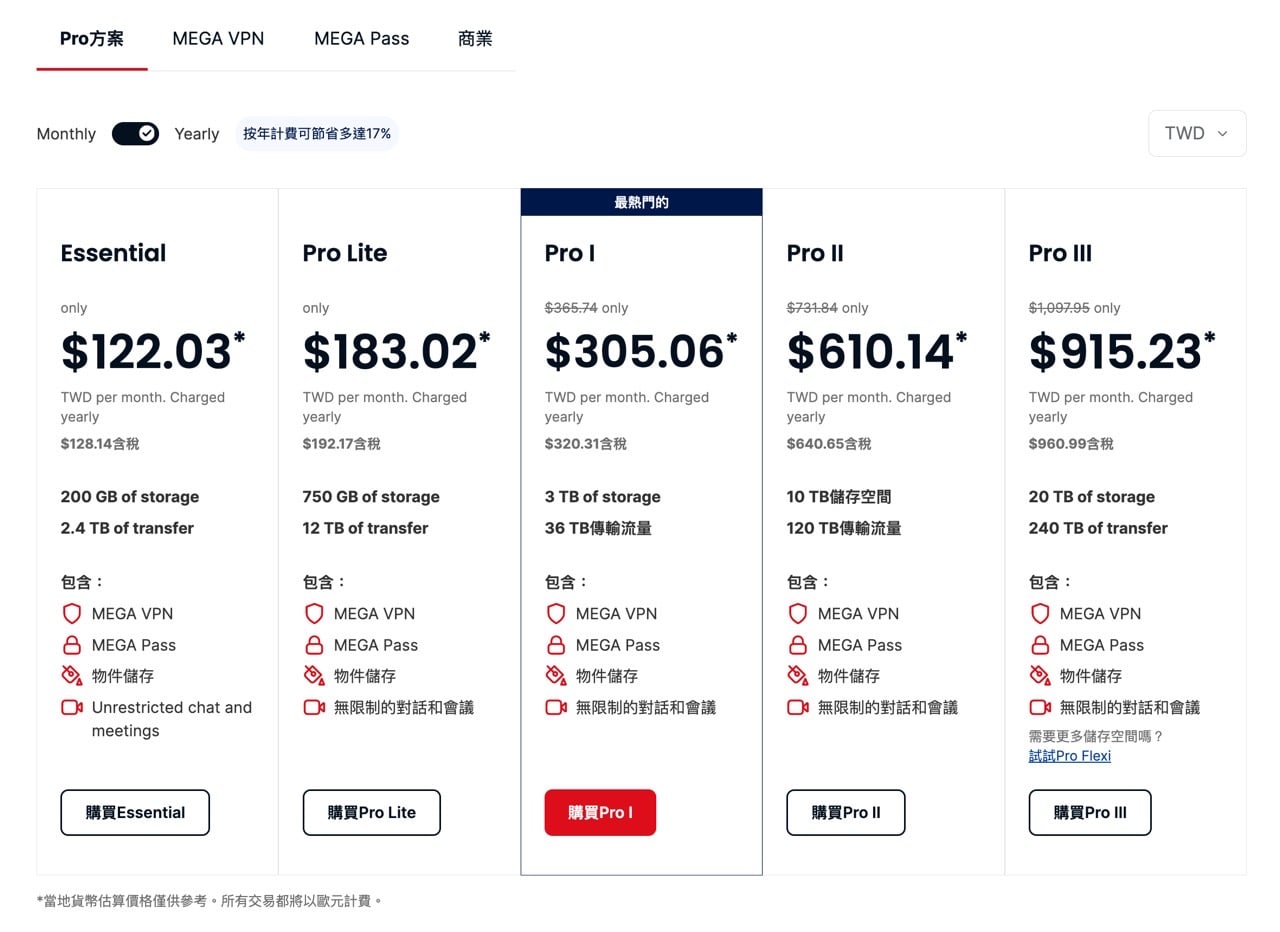Click the object storage bucket icon in Pro Lite
This screenshot has height=932, width=1280.
(x=313, y=676)
